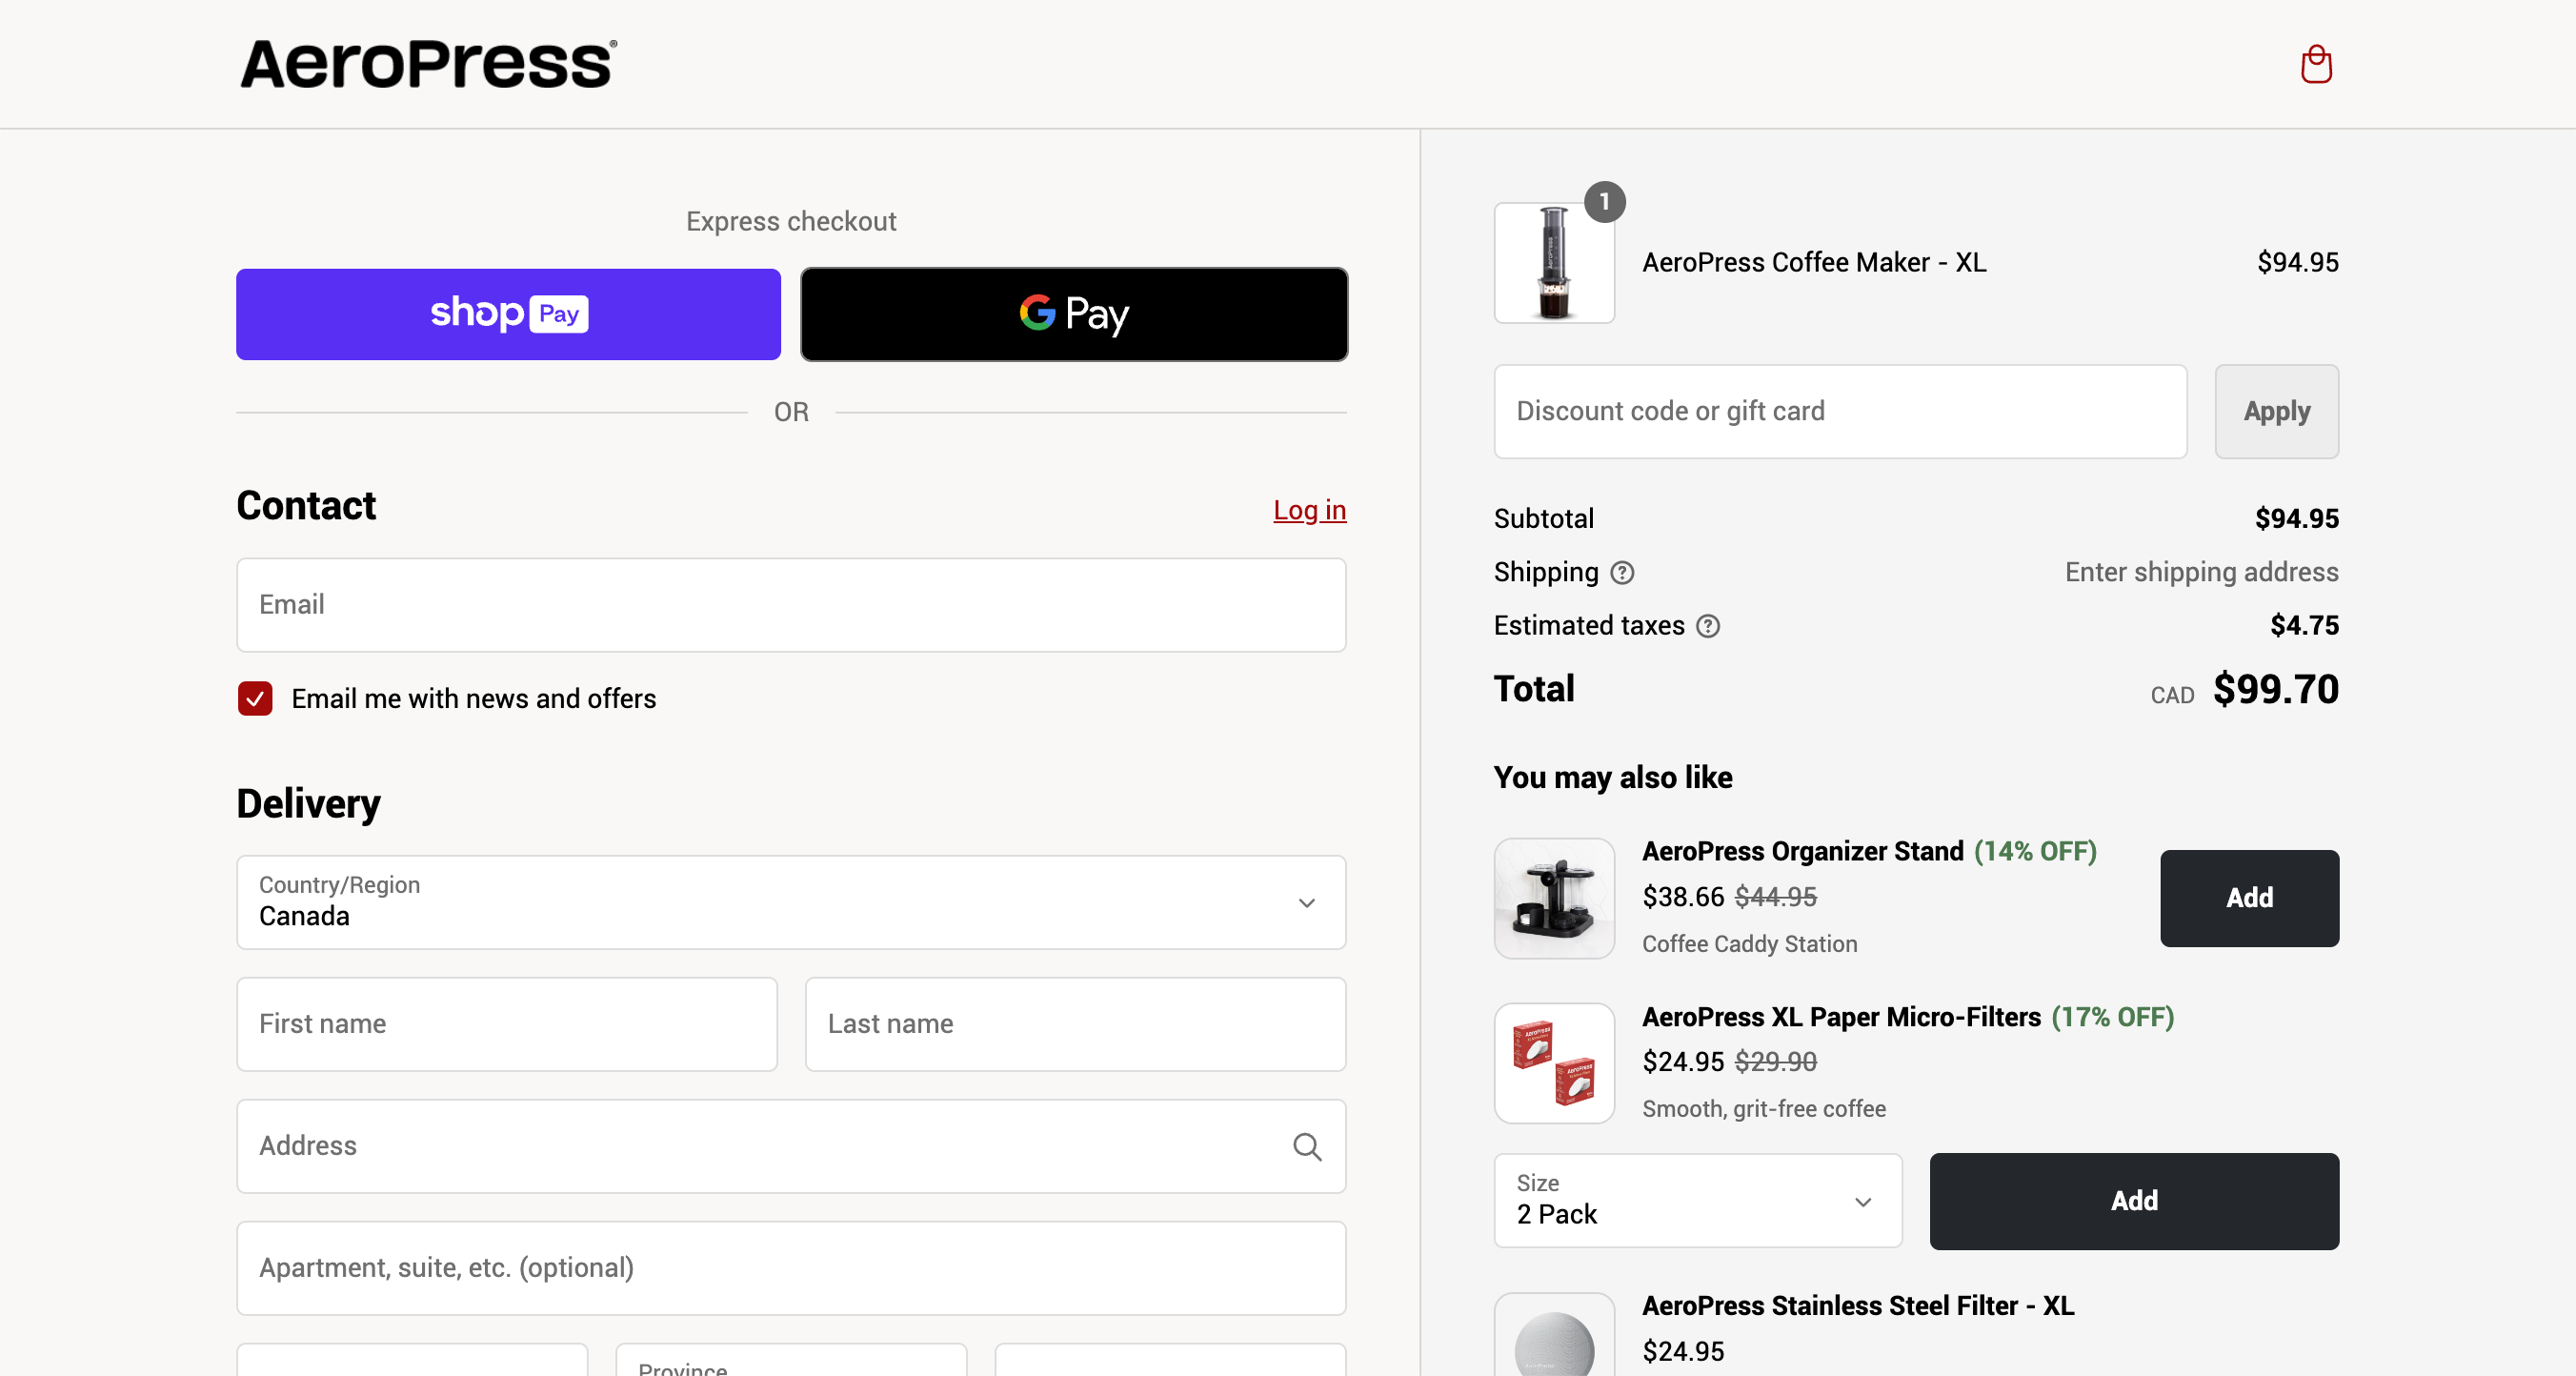Click the AeroPress Organizer Stand product title

pos(1802,851)
